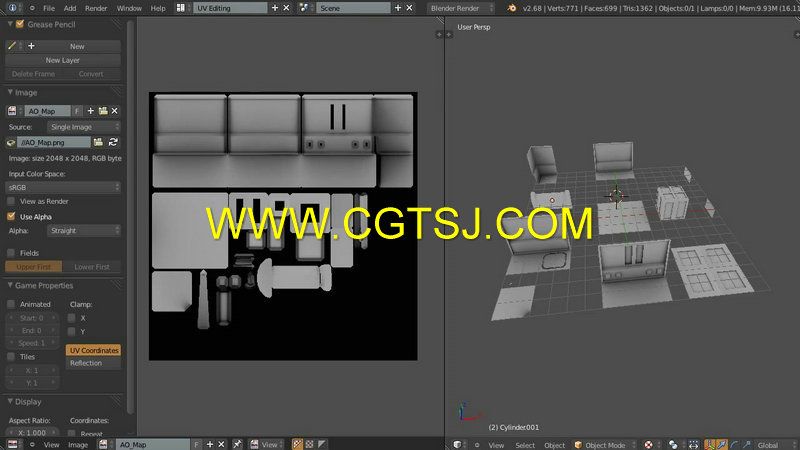800x450 pixels.
Task: Pack image icon beside file path
Action: click(x=11, y=142)
